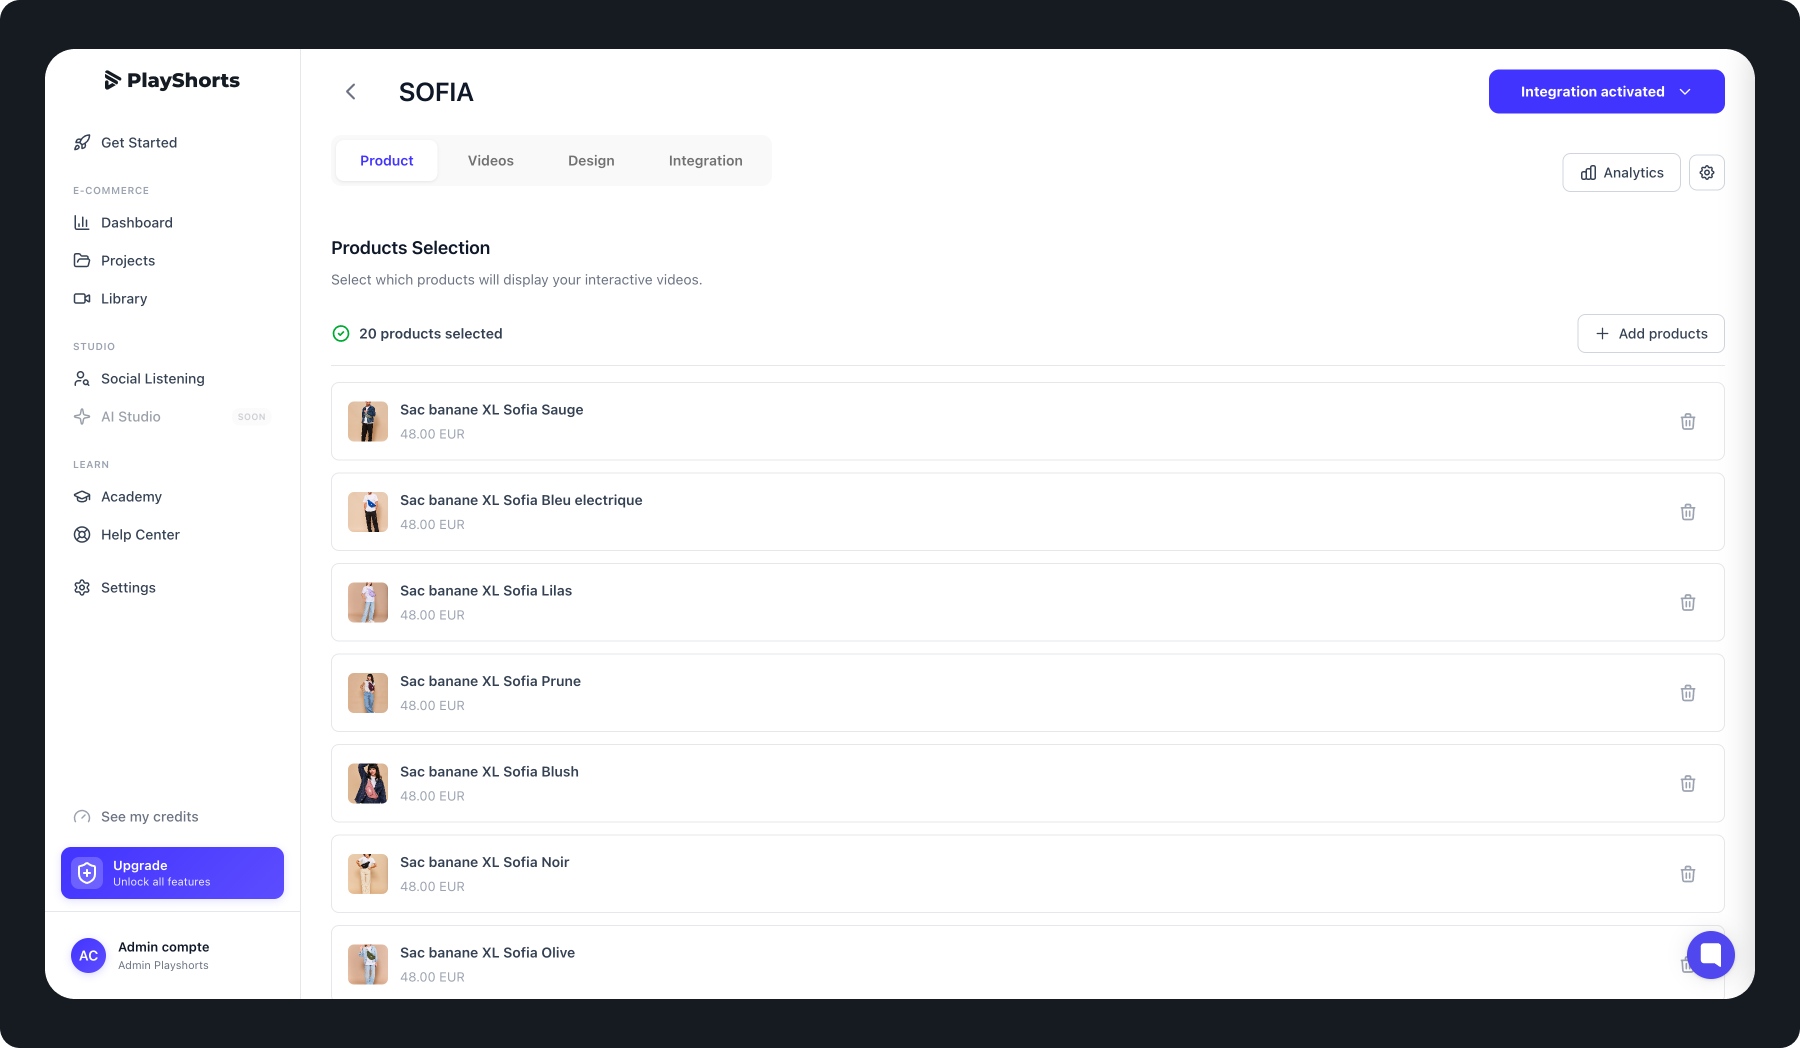Screen dimensions: 1800x1048
Task: Delete Sac banane XL Sofia Bleu electrique
Action: 1688,512
